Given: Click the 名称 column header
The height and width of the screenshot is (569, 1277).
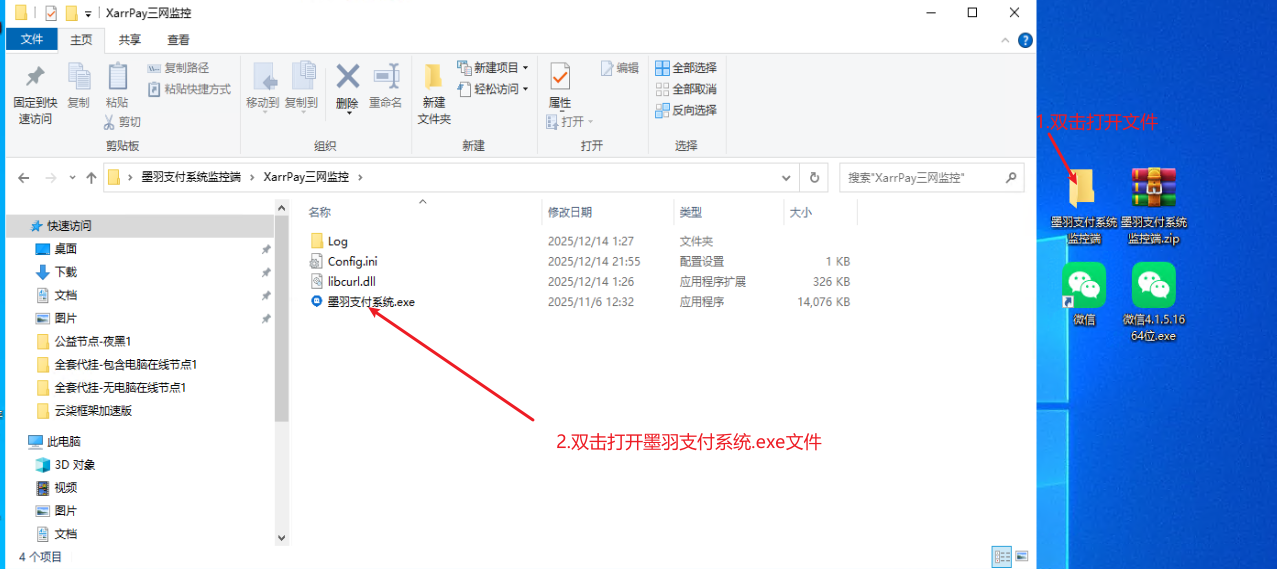Looking at the screenshot, I should tap(320, 213).
